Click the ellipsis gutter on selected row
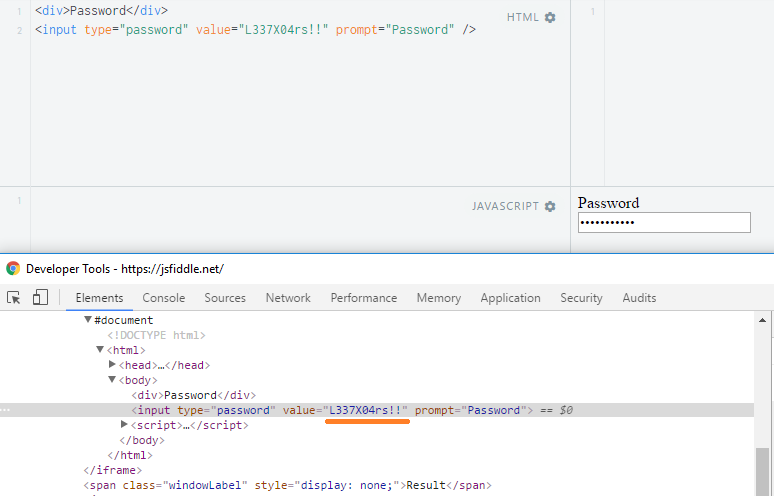The width and height of the screenshot is (774, 496). click(x=4, y=410)
